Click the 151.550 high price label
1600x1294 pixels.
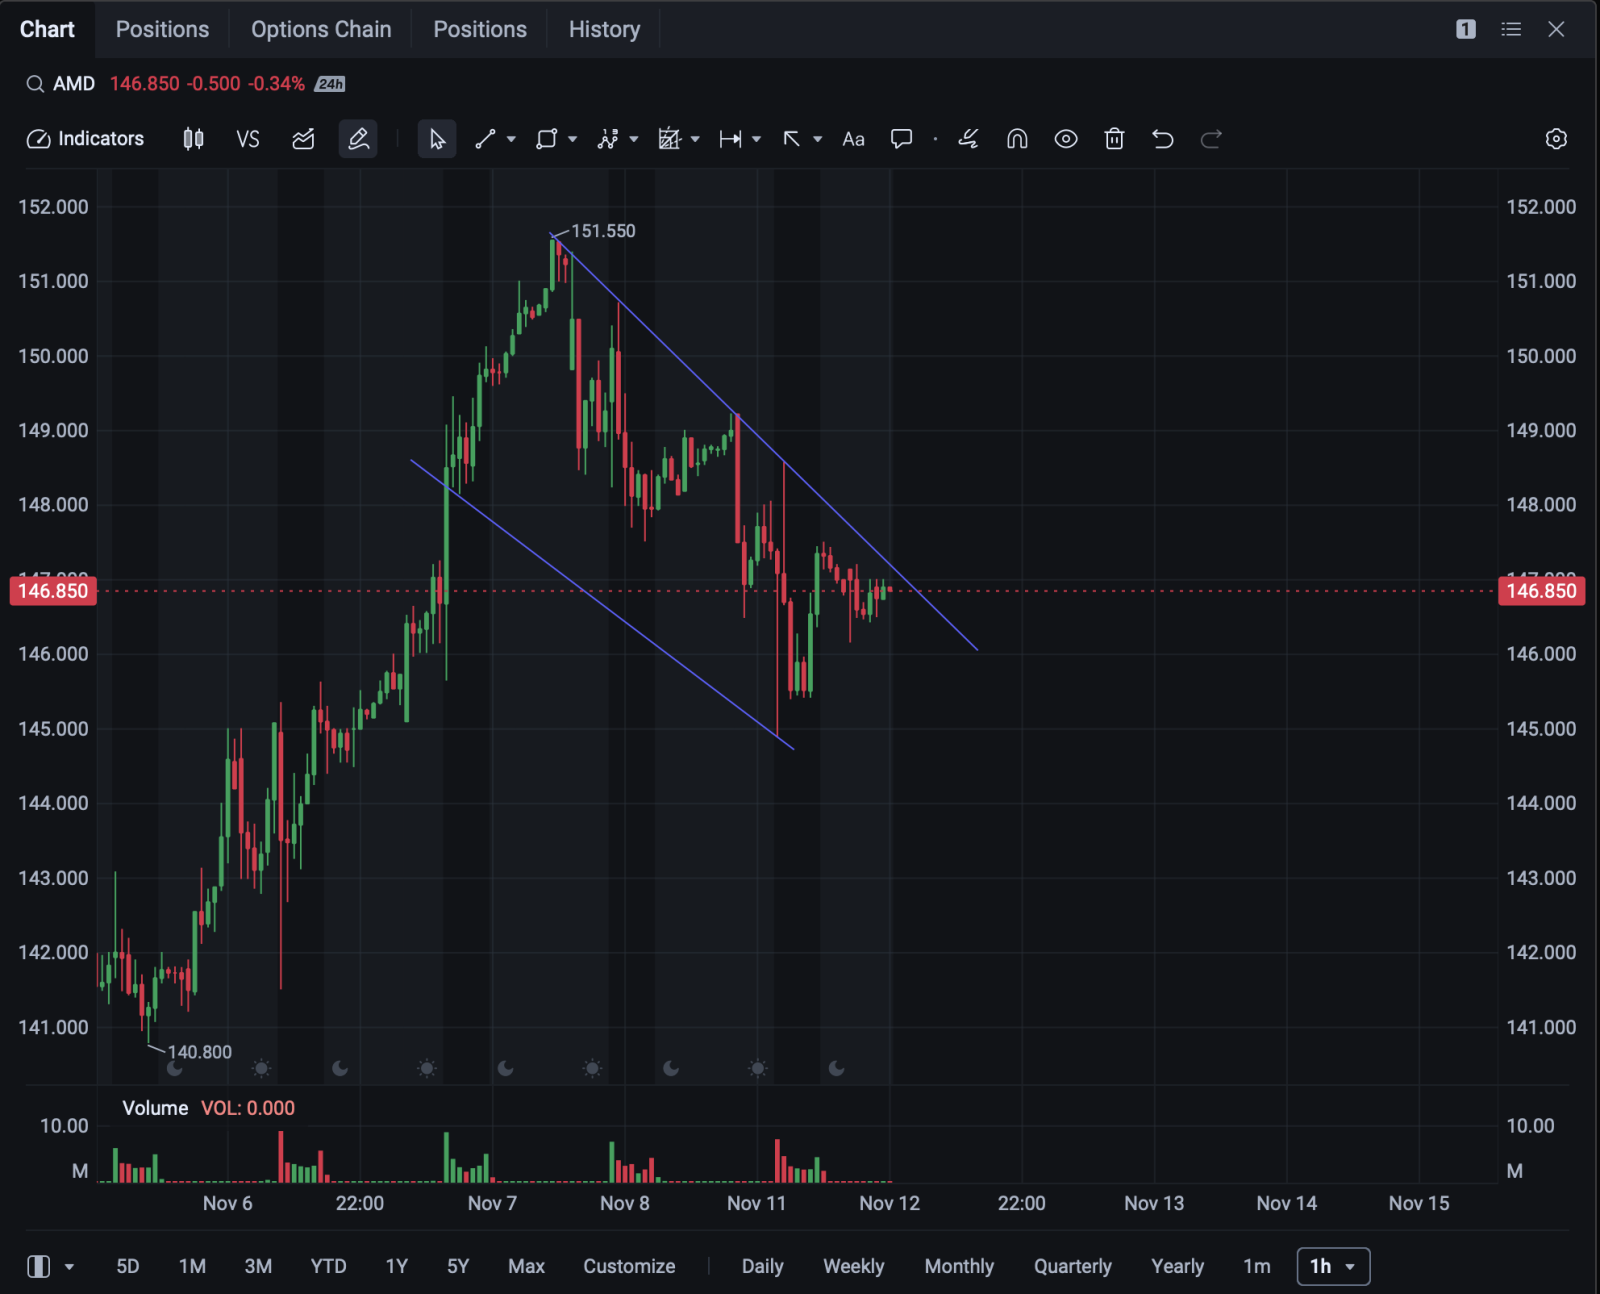click(603, 231)
